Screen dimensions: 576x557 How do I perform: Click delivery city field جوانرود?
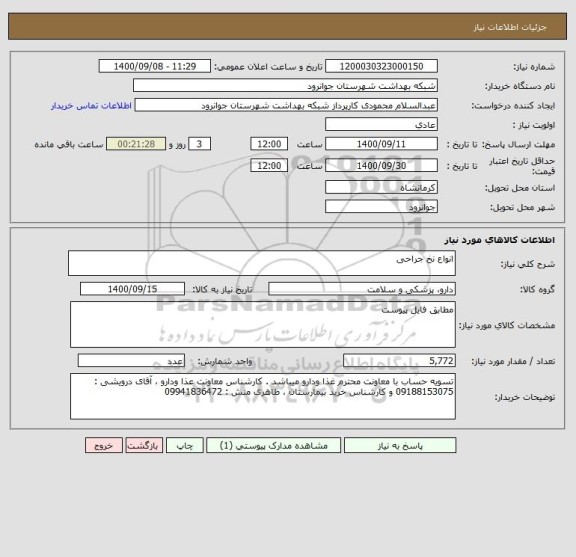point(381,207)
